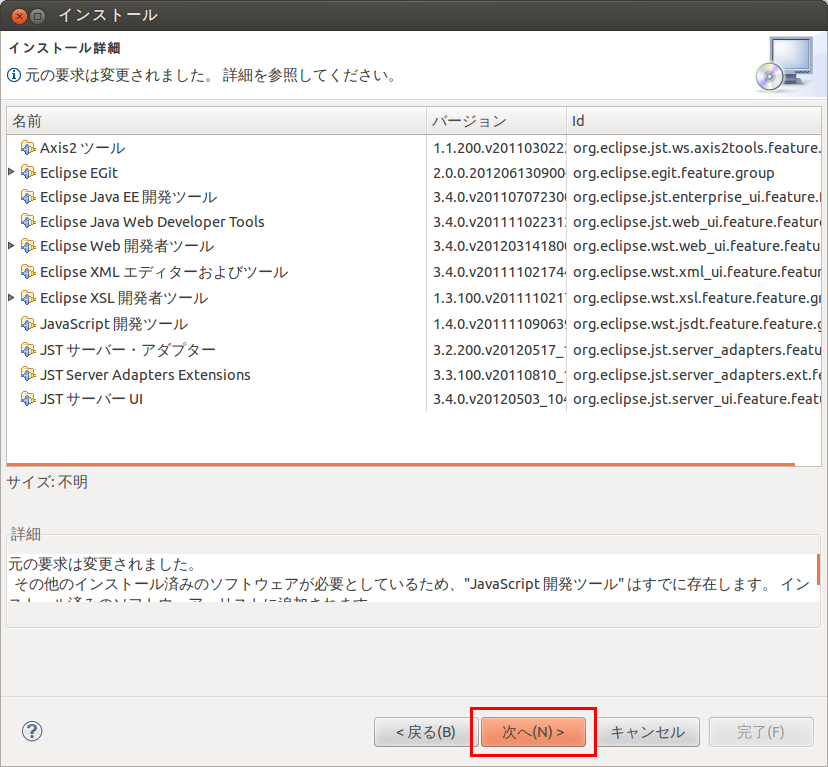Click the Id org.eclipse.jst.ws.axis2tools.feature

click(x=697, y=148)
